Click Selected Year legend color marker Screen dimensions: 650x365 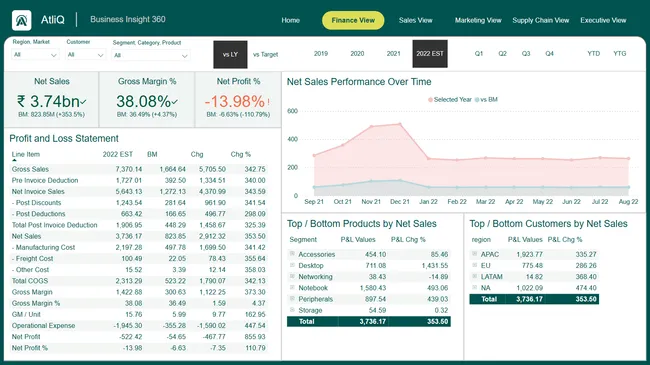[430, 100]
